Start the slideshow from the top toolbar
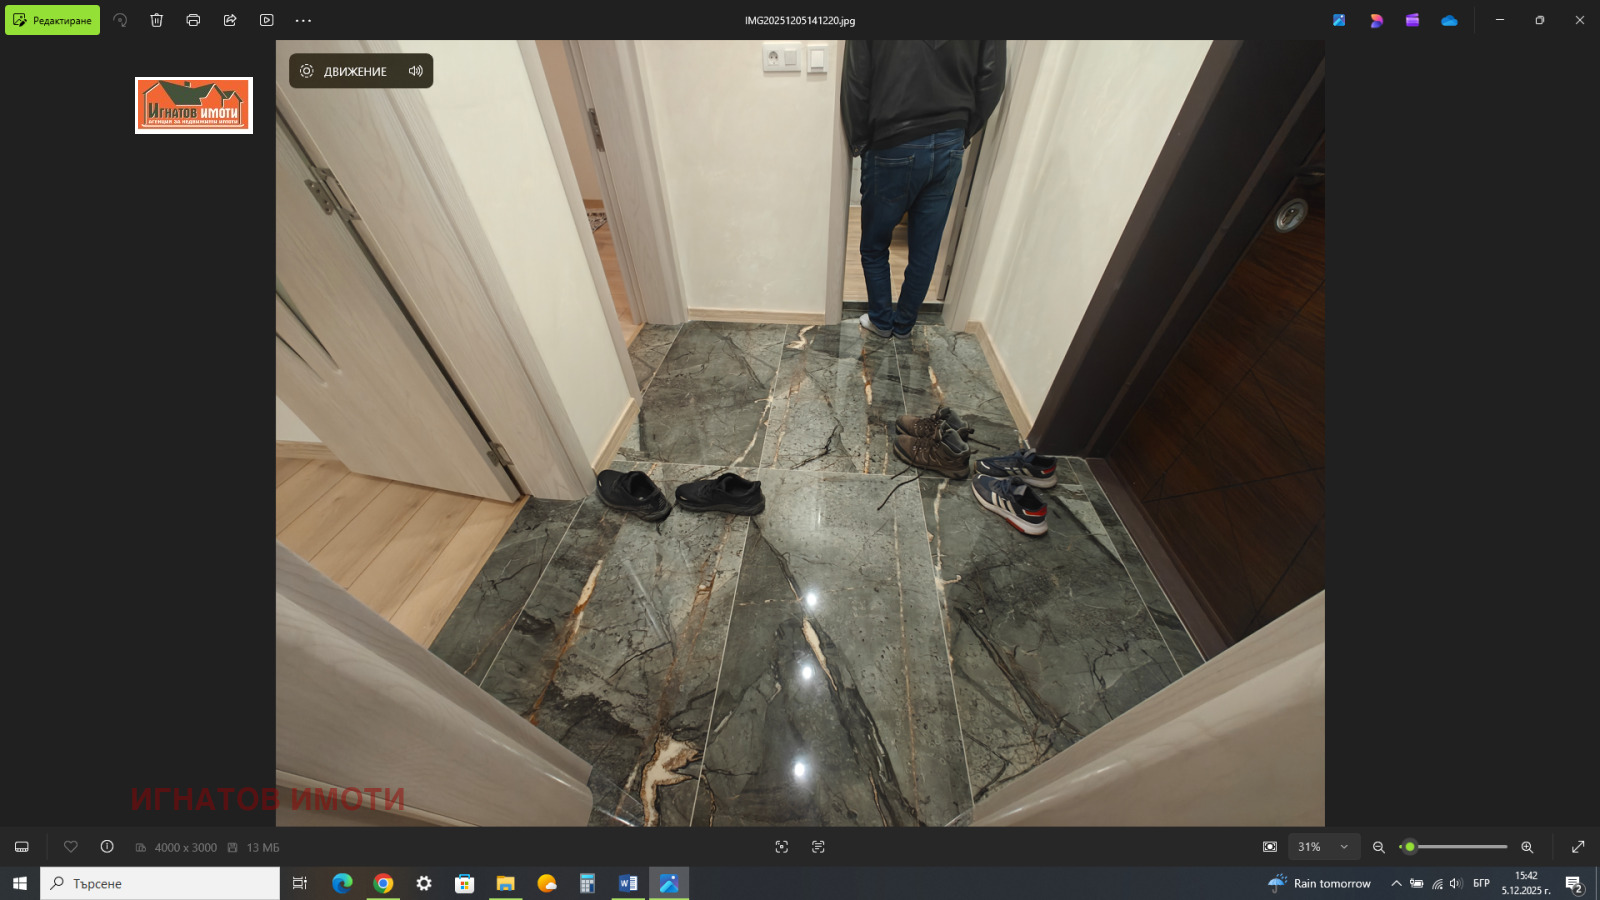The image size is (1600, 900). click(267, 20)
